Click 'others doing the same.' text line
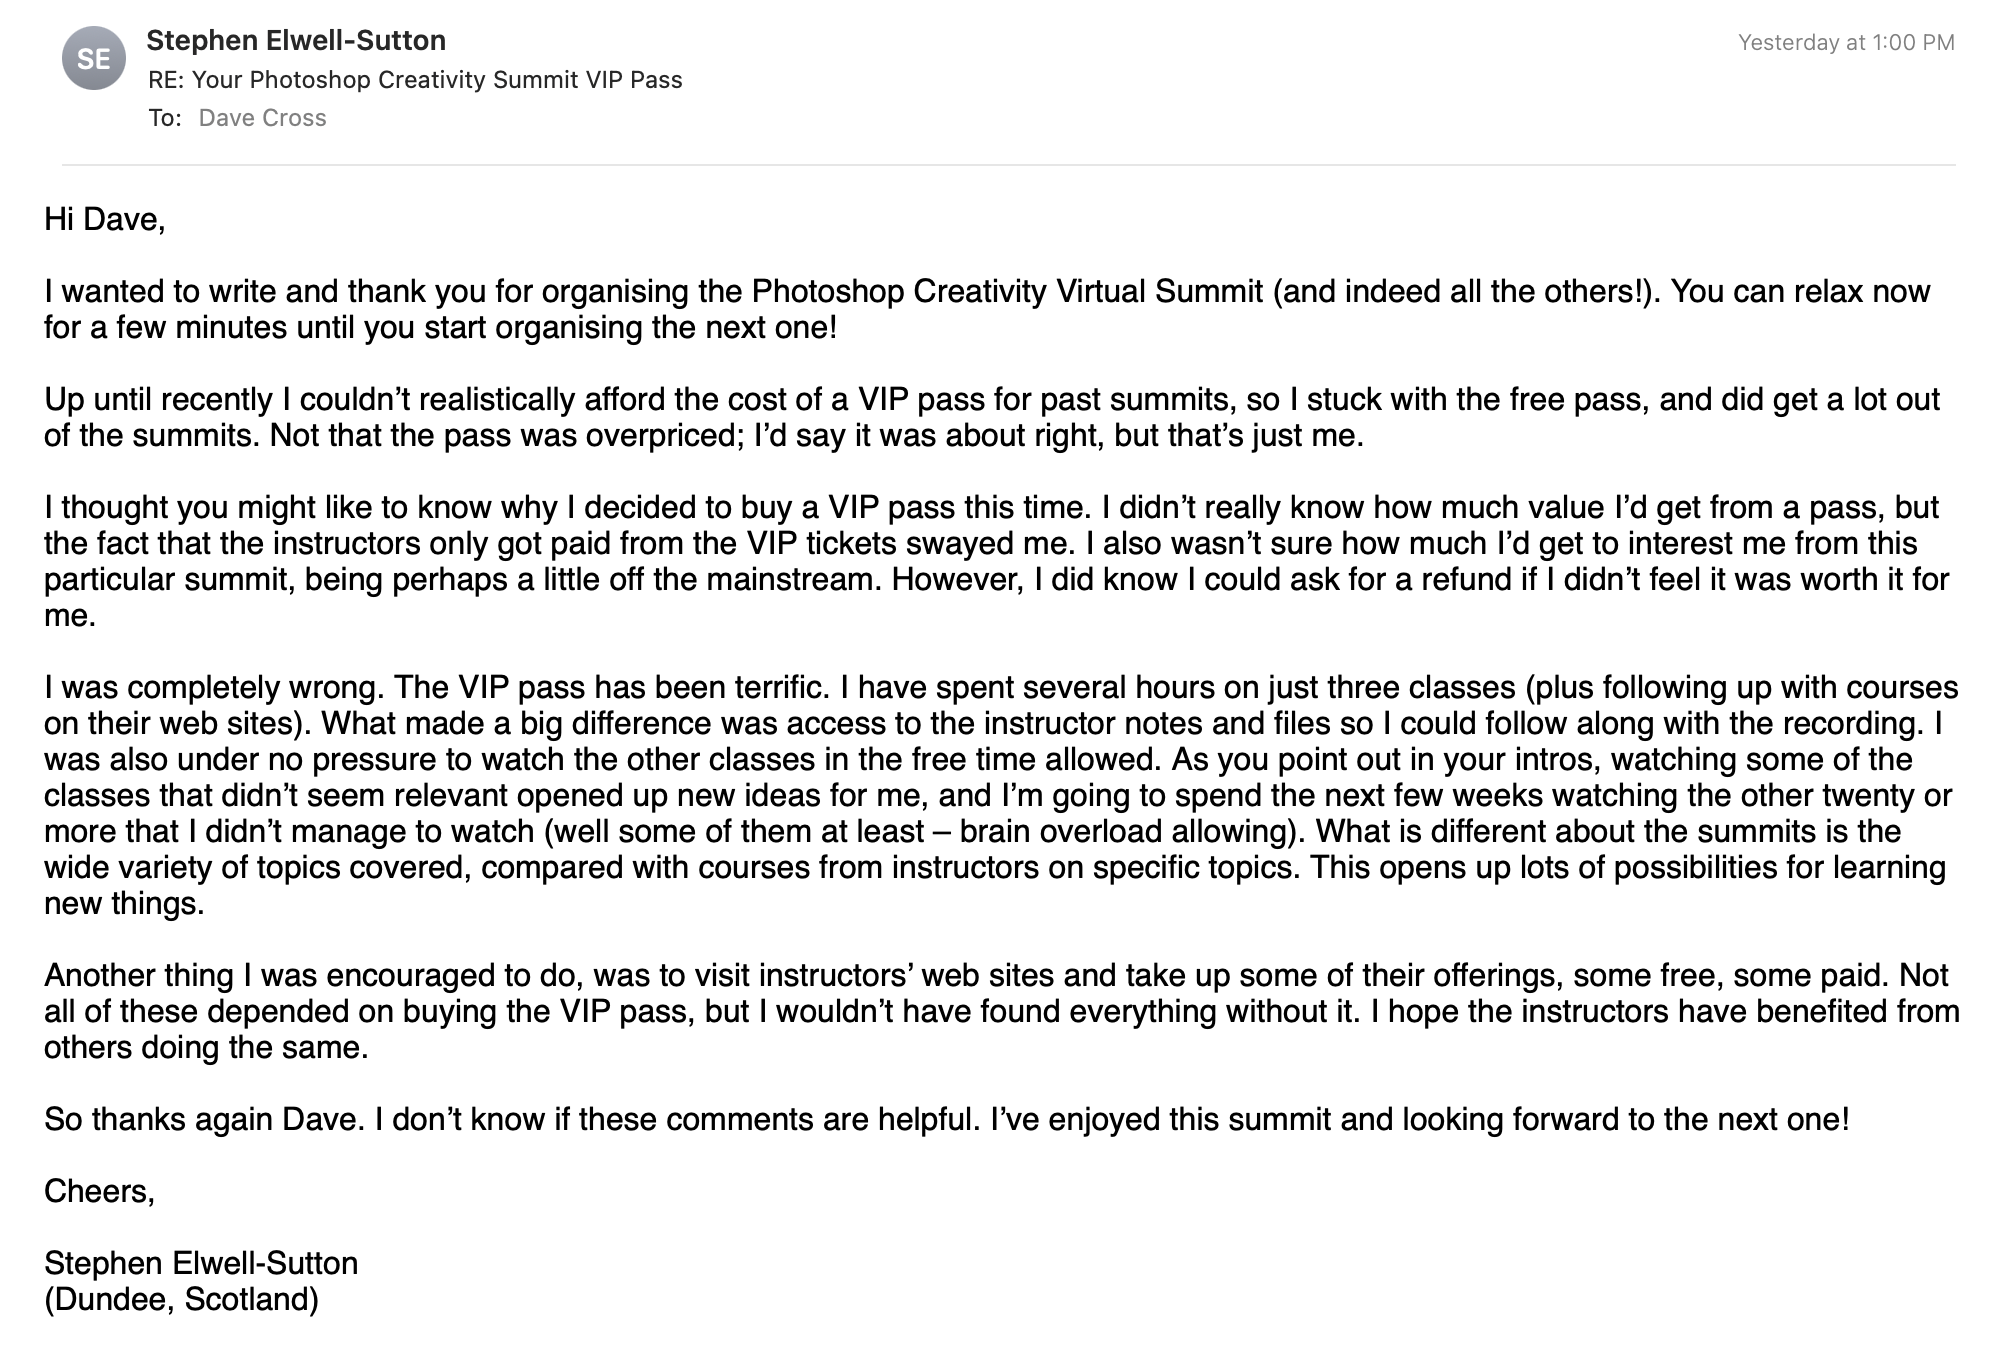Viewport: 2010px width, 1354px height. pyautogui.click(x=206, y=1048)
